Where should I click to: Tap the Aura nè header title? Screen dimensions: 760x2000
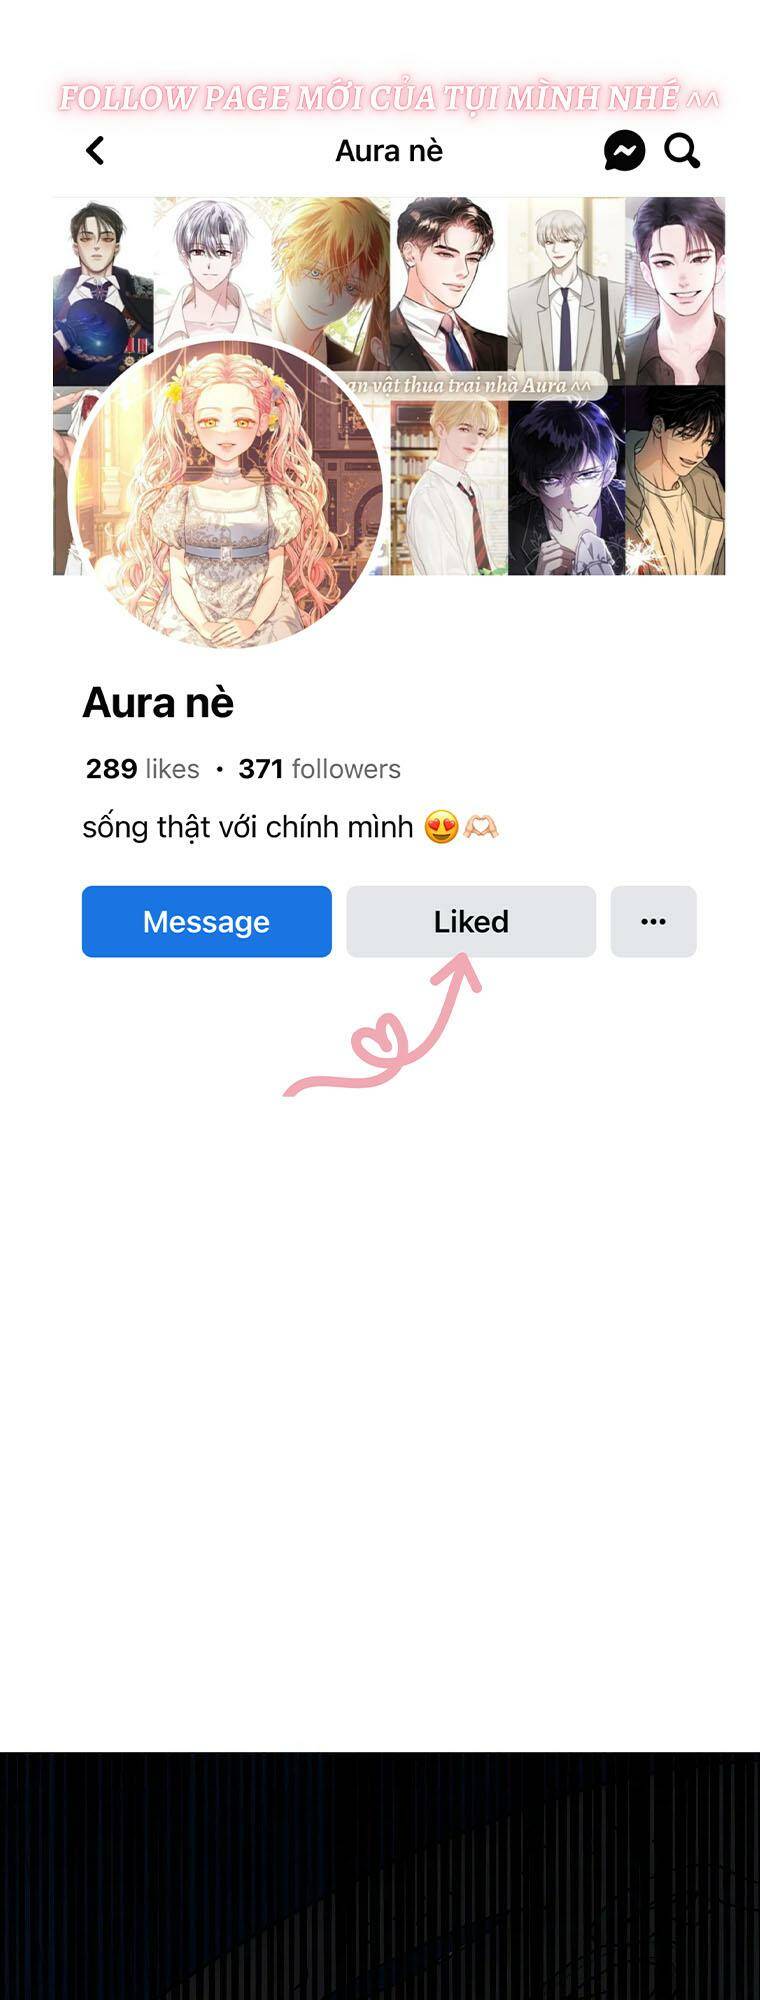coord(389,151)
